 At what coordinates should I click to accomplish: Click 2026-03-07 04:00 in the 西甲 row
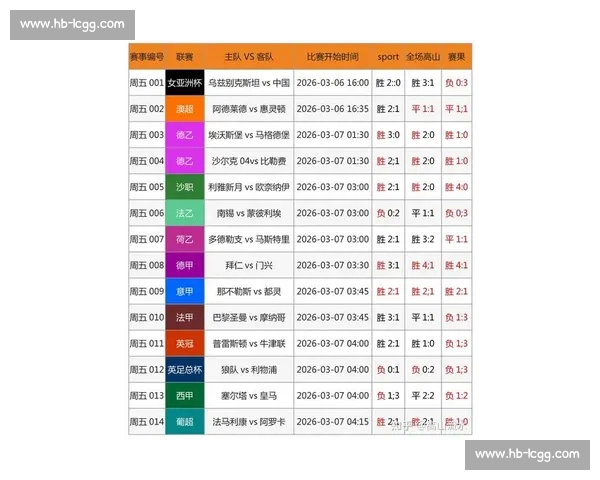point(333,395)
